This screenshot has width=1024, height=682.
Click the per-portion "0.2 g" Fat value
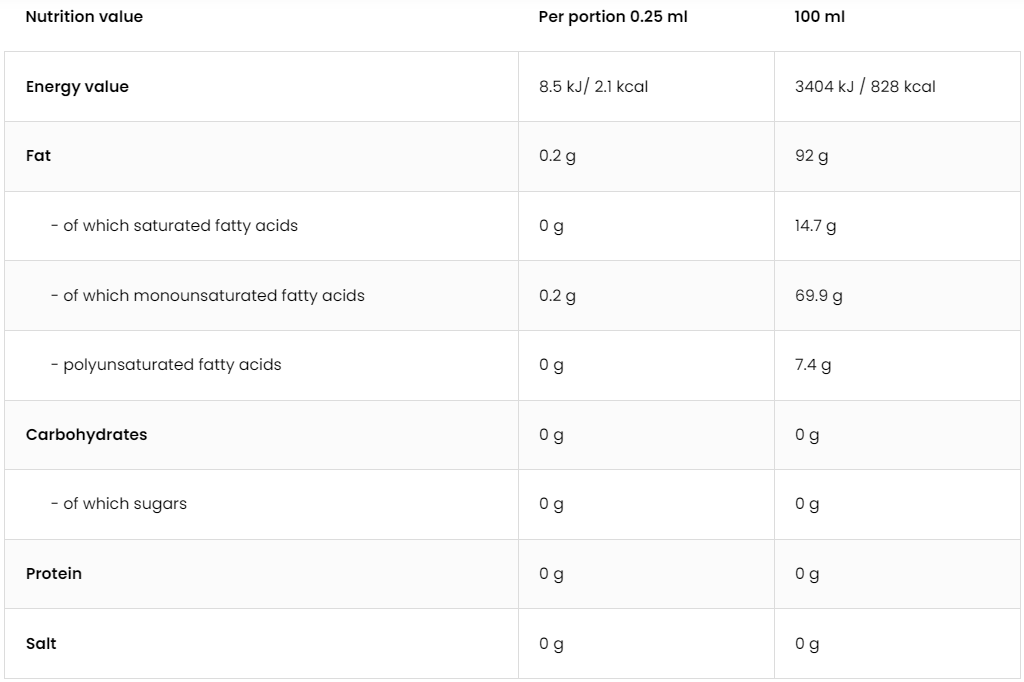click(557, 156)
